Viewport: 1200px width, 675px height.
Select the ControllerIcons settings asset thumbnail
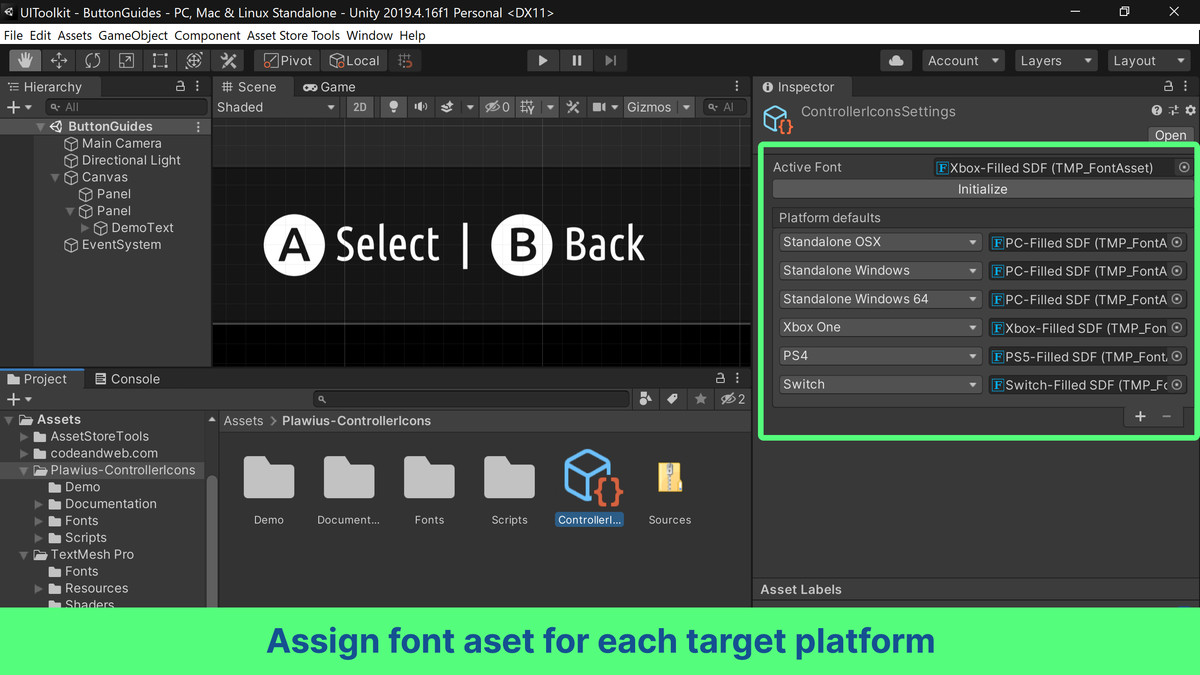[589, 478]
